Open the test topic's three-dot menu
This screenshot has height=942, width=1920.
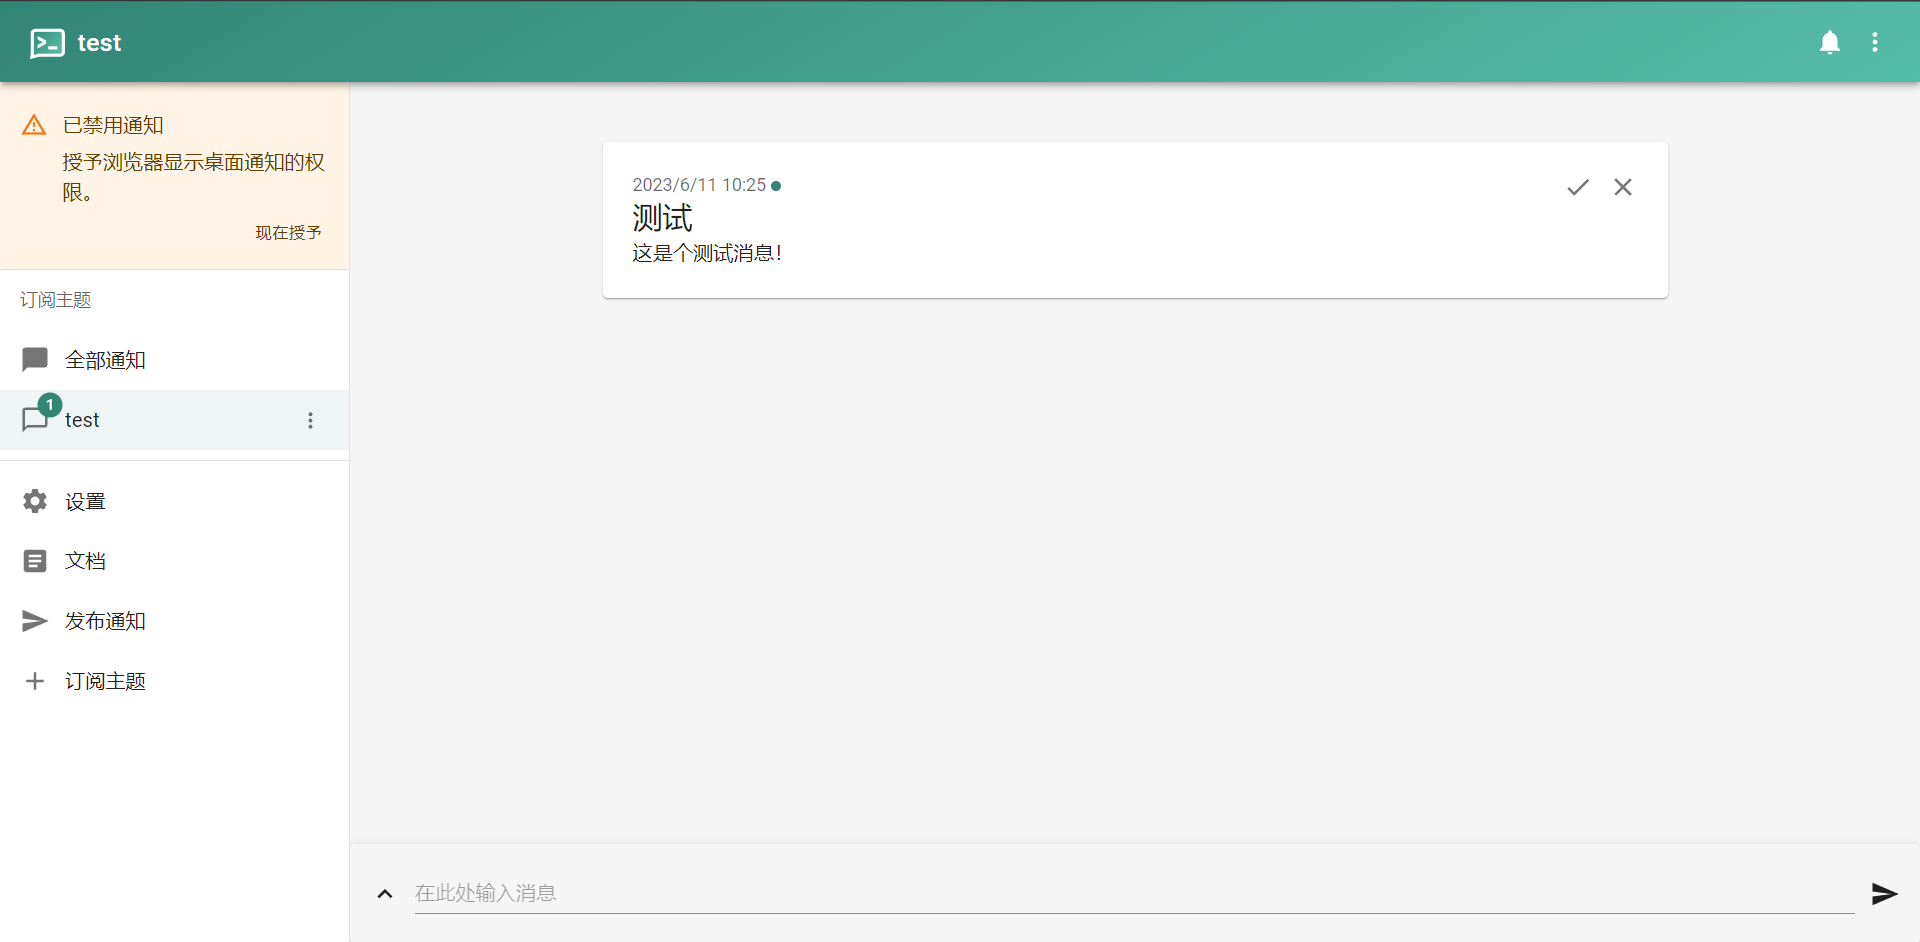click(x=310, y=420)
